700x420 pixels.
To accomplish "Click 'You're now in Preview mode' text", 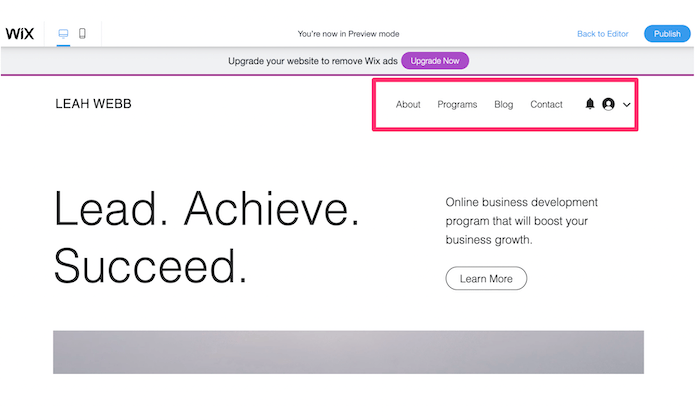I will click(x=348, y=34).
